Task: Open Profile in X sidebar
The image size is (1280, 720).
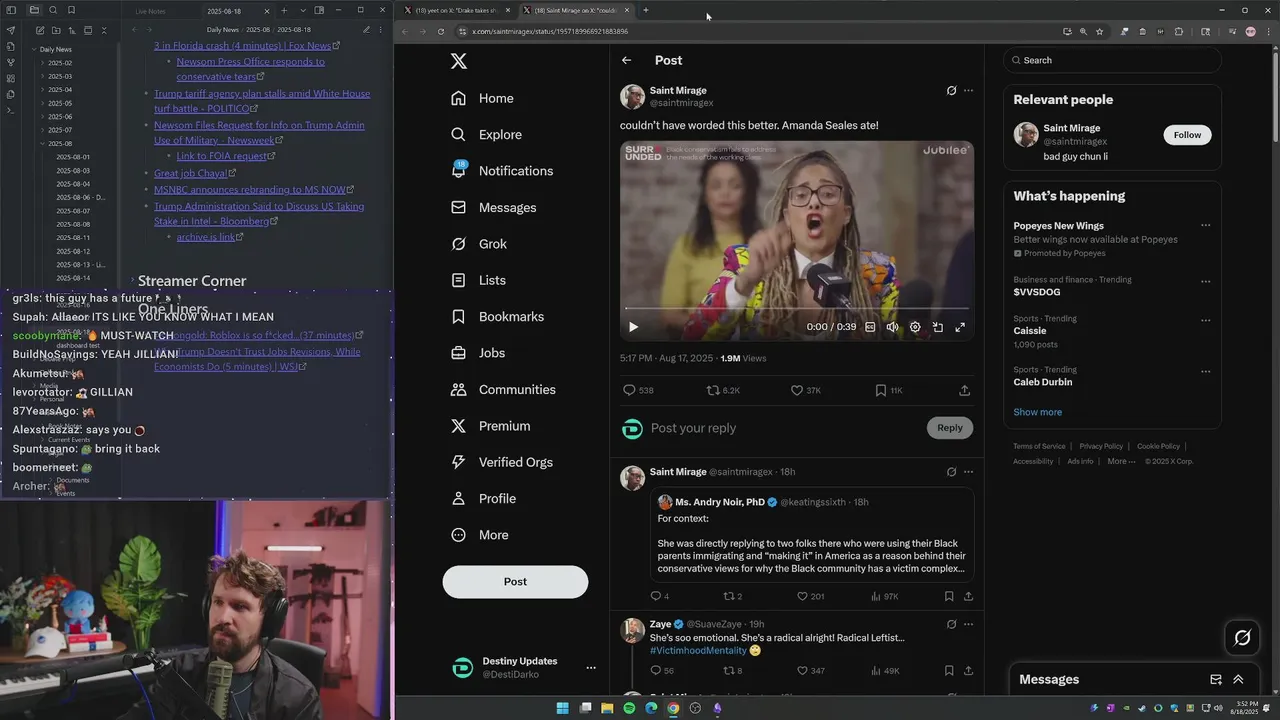Action: point(484,499)
